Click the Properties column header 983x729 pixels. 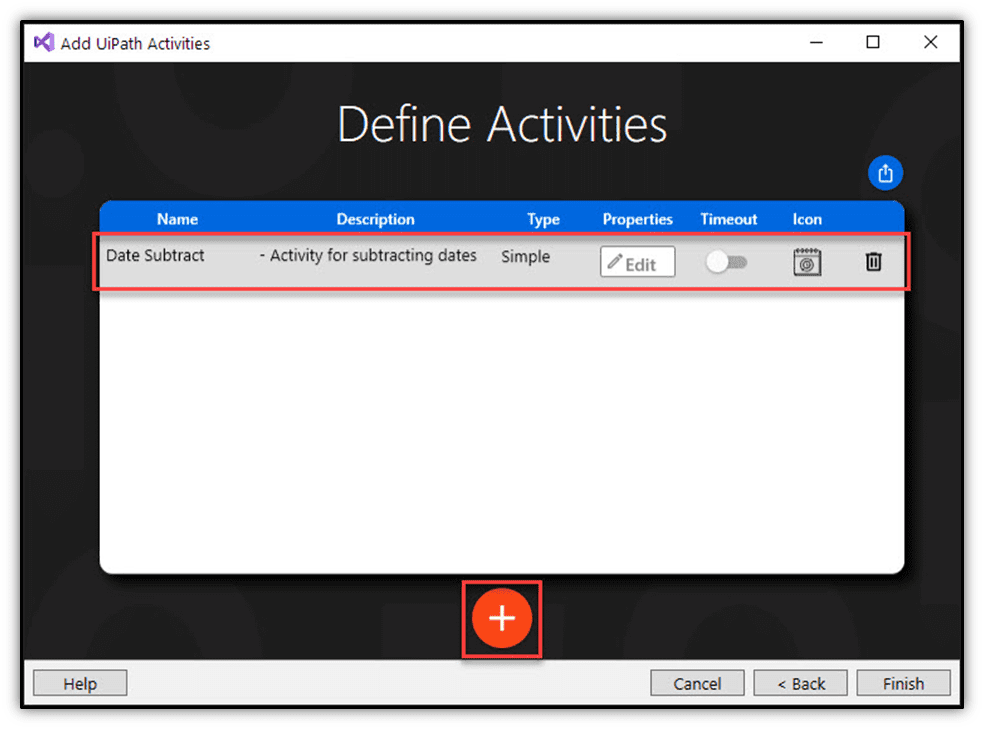638,219
